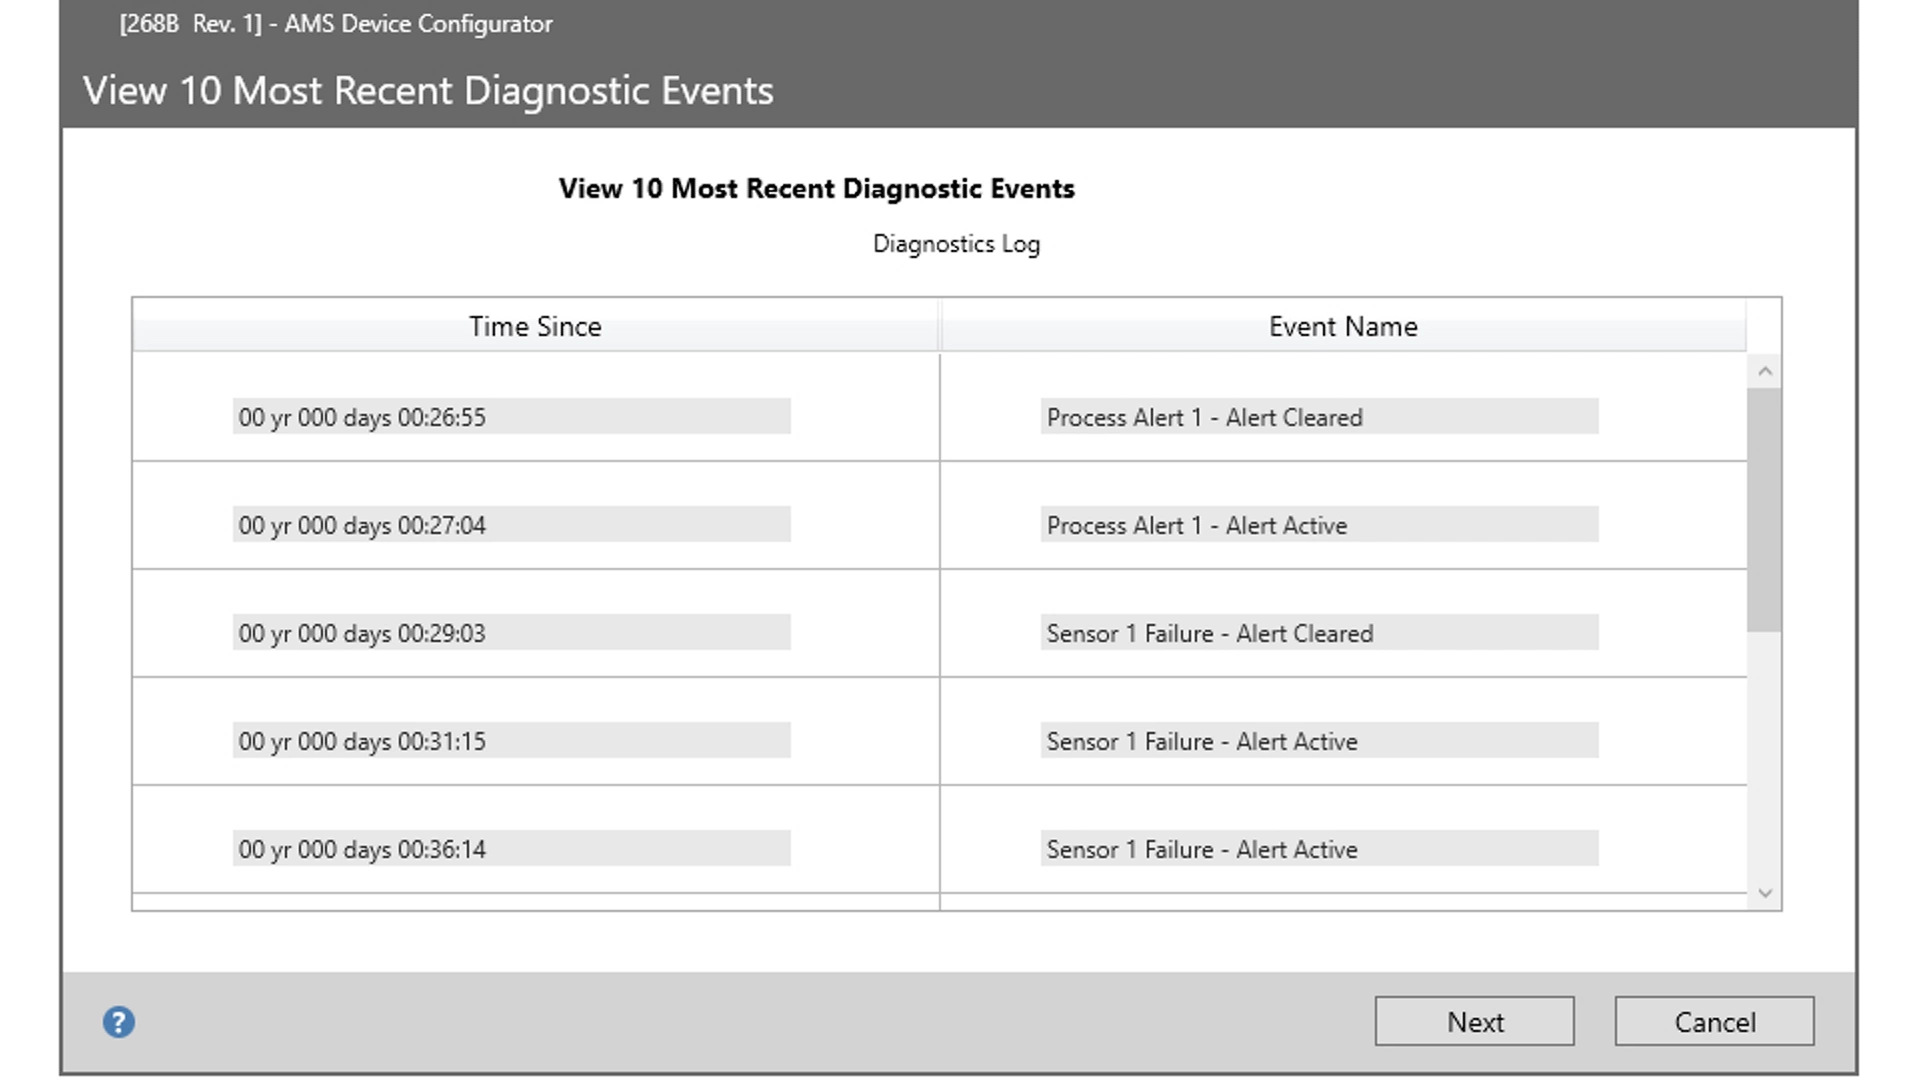
Task: Click the View 10 Most Recent Diagnostic Events heading
Action: pyautogui.click(x=817, y=188)
